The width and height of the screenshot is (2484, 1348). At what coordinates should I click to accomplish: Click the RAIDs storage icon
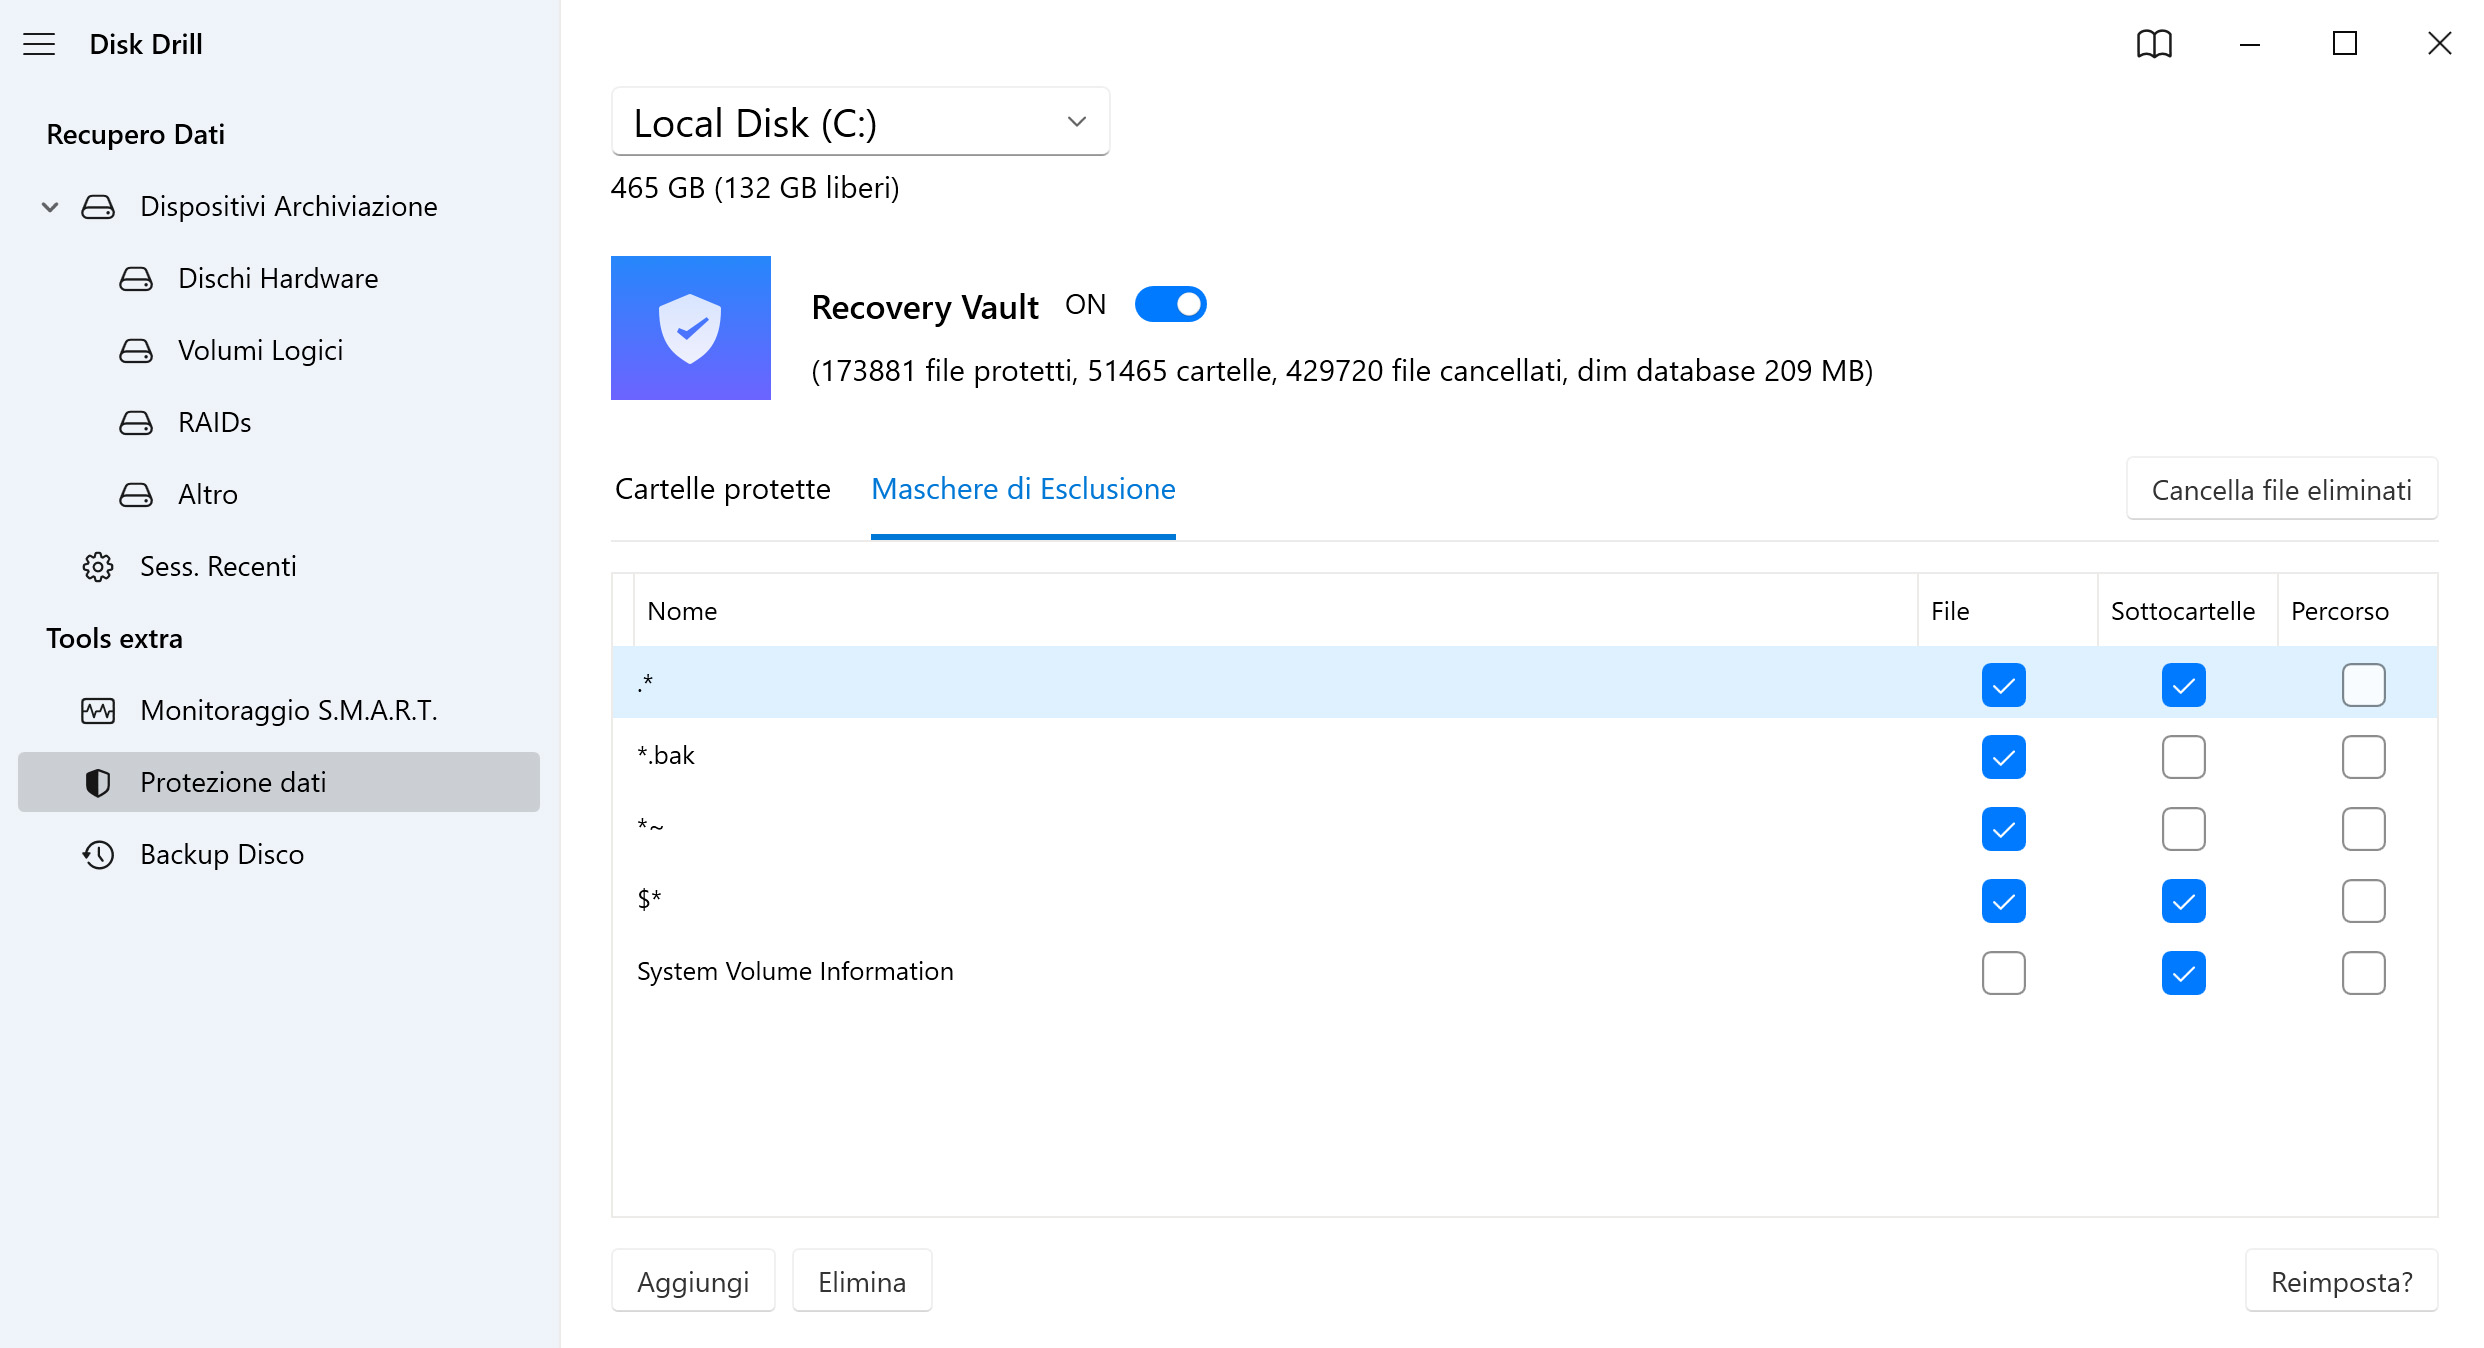[x=136, y=422]
